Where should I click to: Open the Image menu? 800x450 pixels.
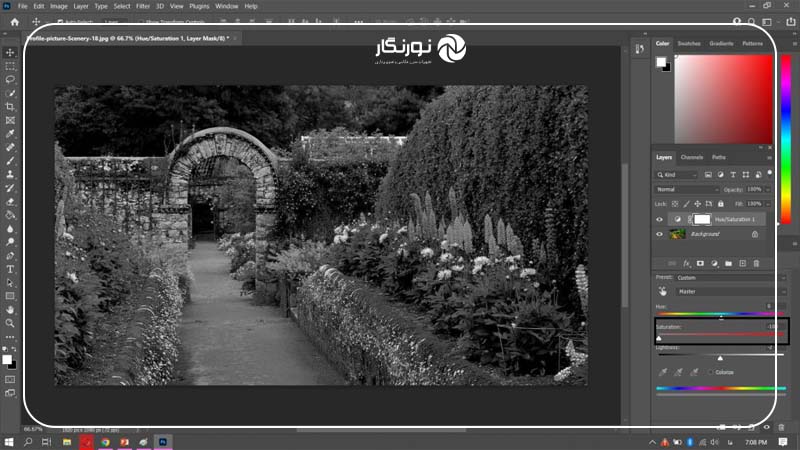click(x=59, y=6)
